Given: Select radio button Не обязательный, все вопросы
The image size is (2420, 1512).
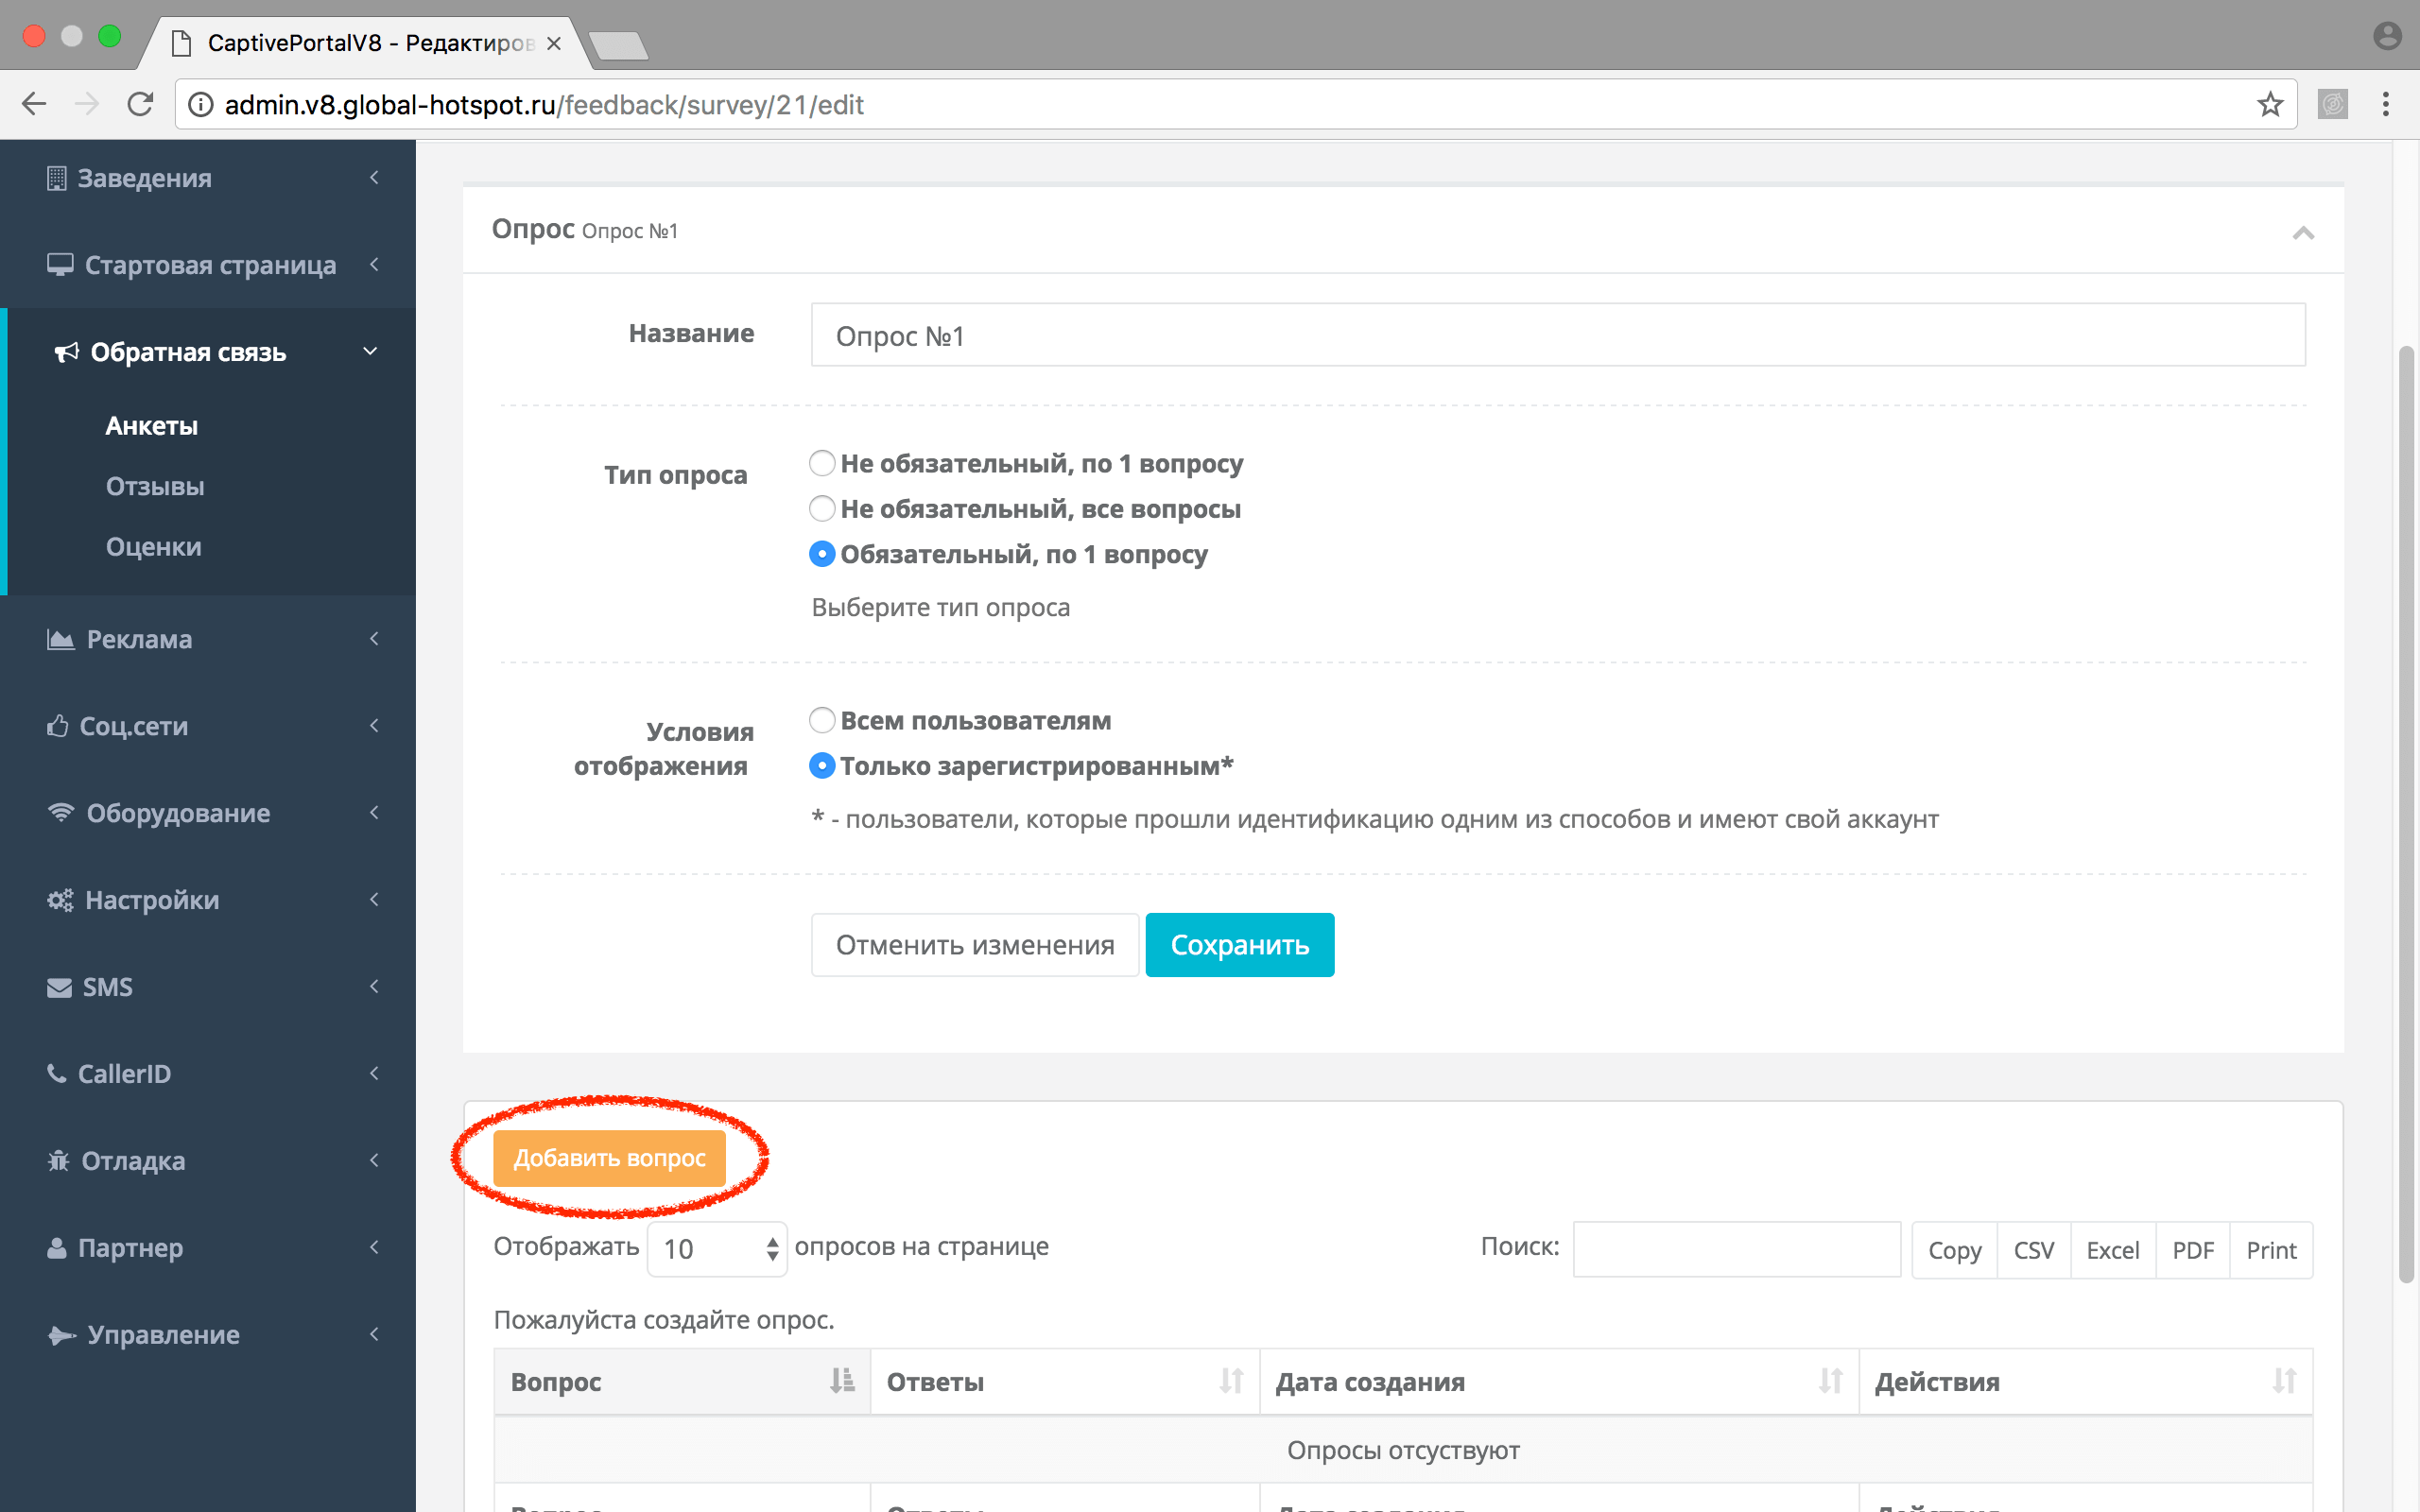Looking at the screenshot, I should tap(821, 507).
